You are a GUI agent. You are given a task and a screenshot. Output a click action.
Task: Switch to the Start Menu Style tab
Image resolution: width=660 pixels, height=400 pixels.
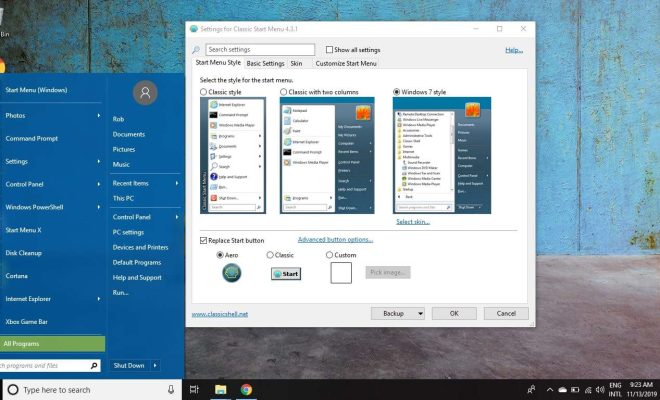[218, 63]
